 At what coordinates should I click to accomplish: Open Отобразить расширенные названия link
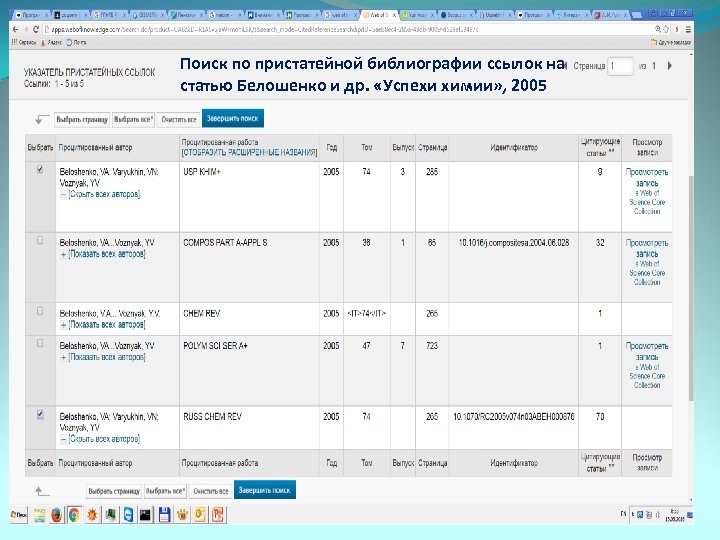click(249, 152)
